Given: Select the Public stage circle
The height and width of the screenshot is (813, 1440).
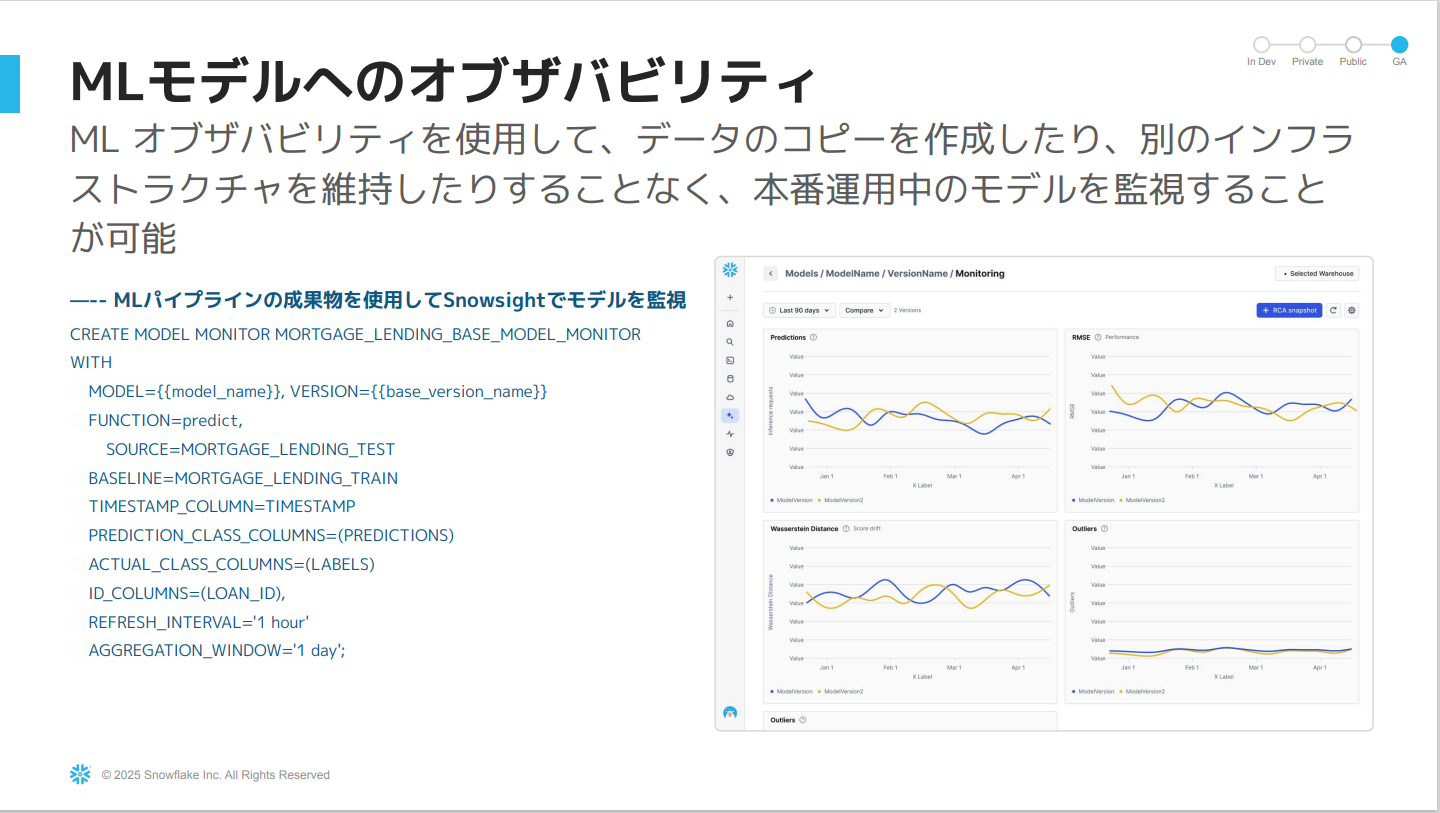Looking at the screenshot, I should click(1353, 45).
